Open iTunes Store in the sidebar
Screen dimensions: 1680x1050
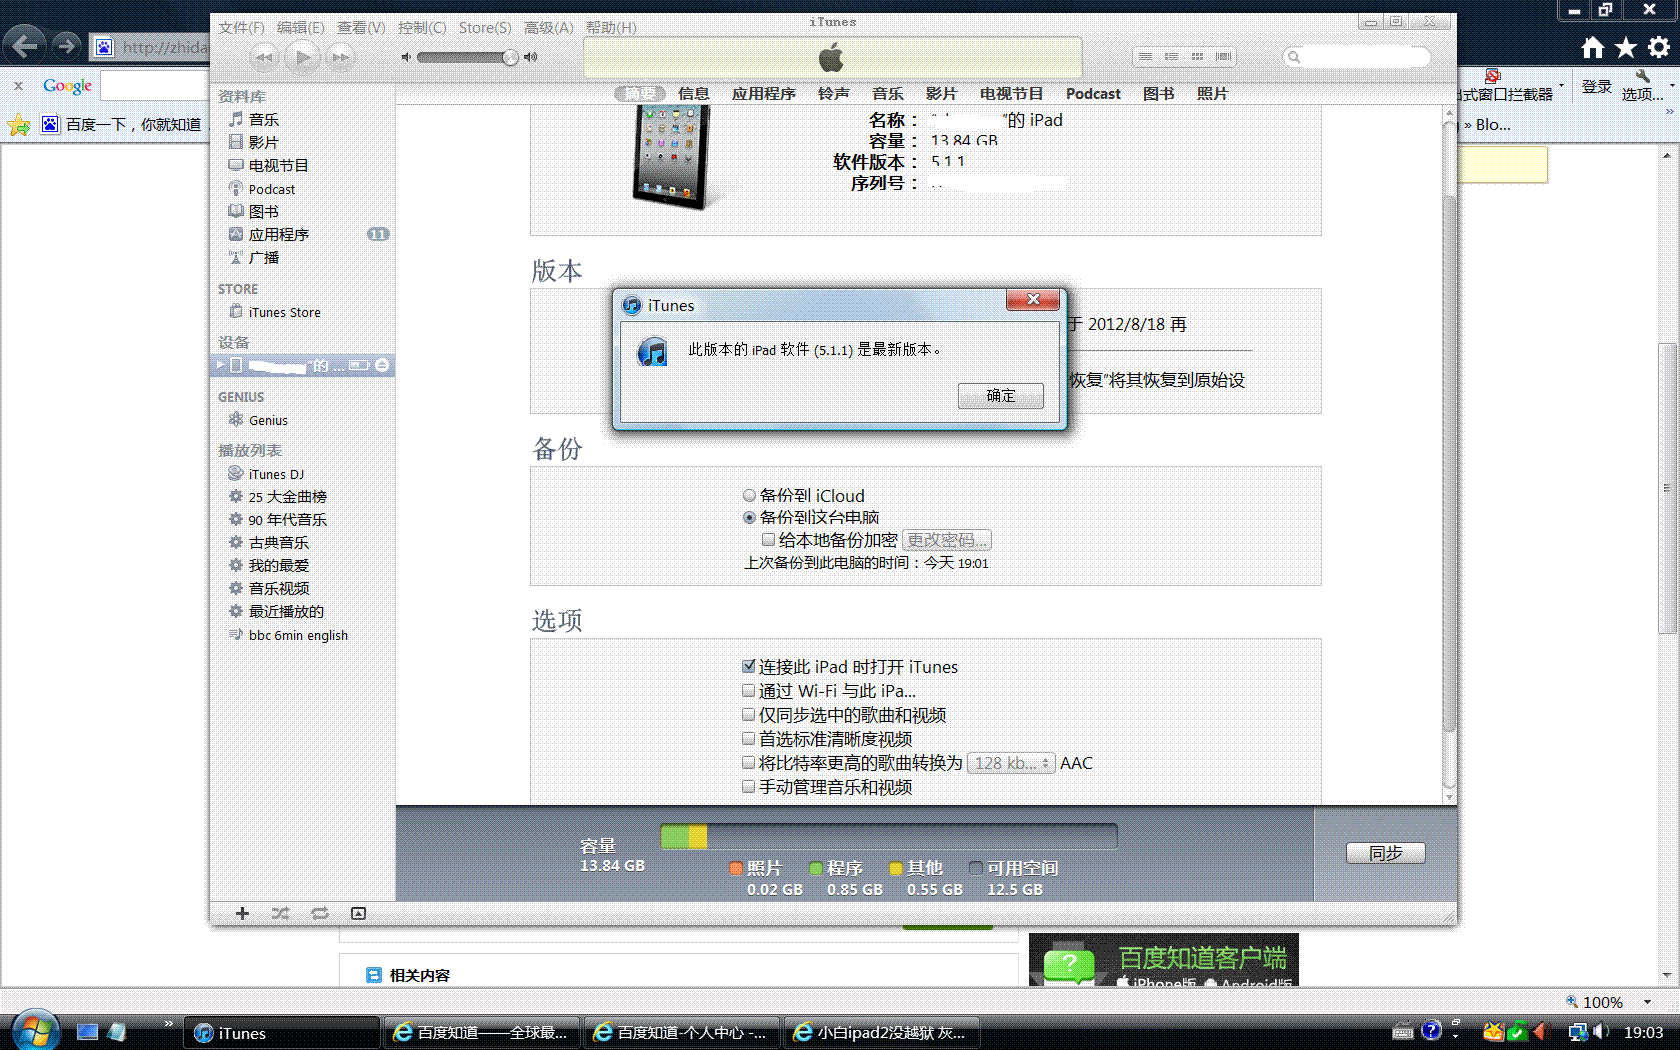click(x=285, y=312)
